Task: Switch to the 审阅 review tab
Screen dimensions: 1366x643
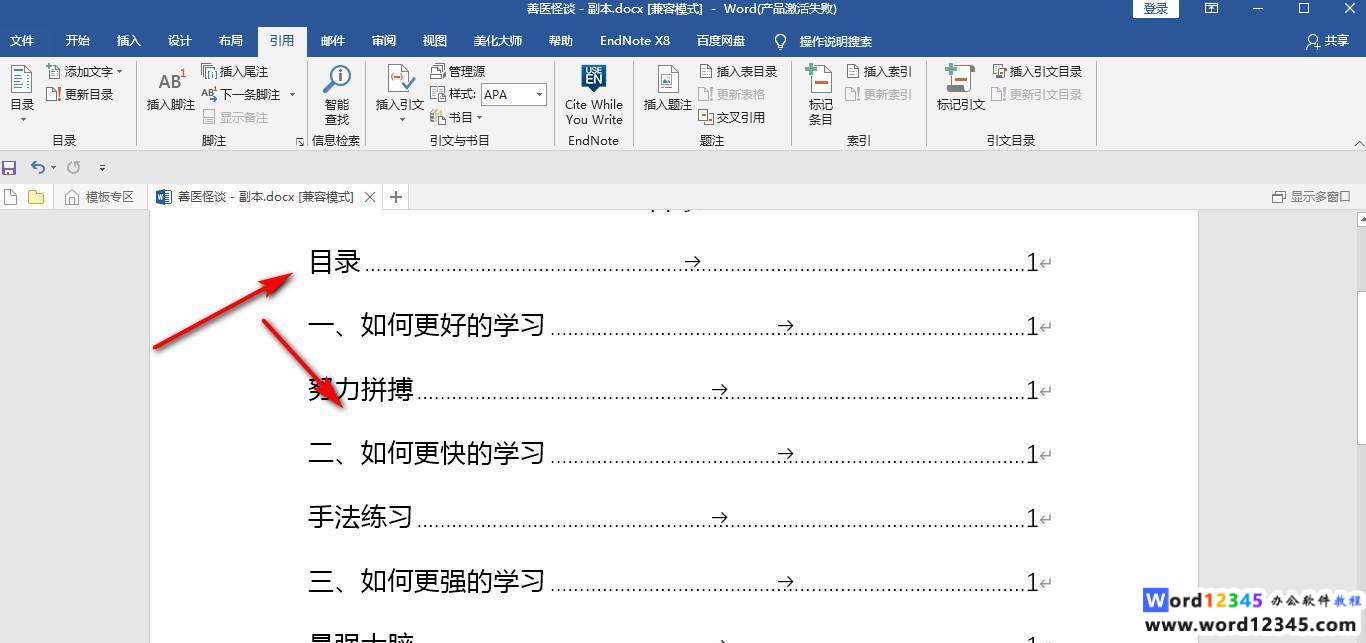Action: 383,41
